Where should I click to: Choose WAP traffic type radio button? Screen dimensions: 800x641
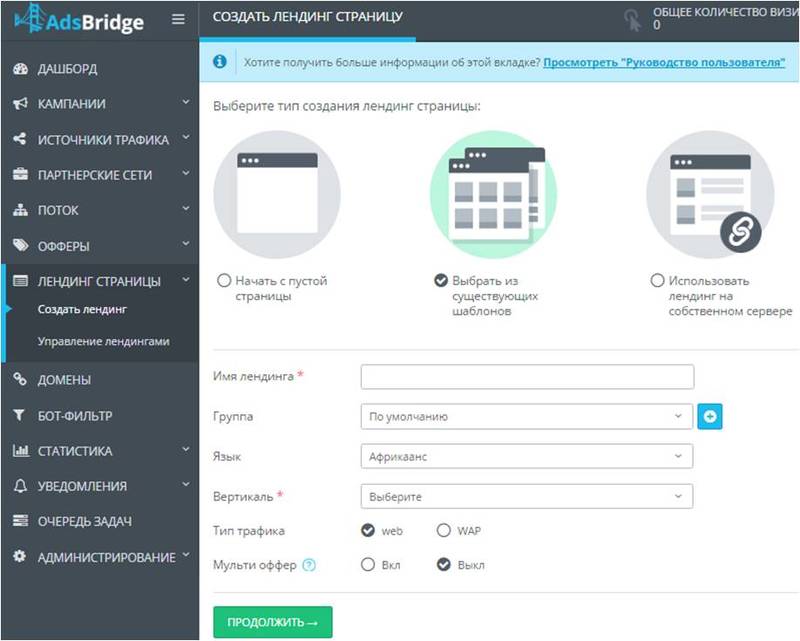click(444, 530)
